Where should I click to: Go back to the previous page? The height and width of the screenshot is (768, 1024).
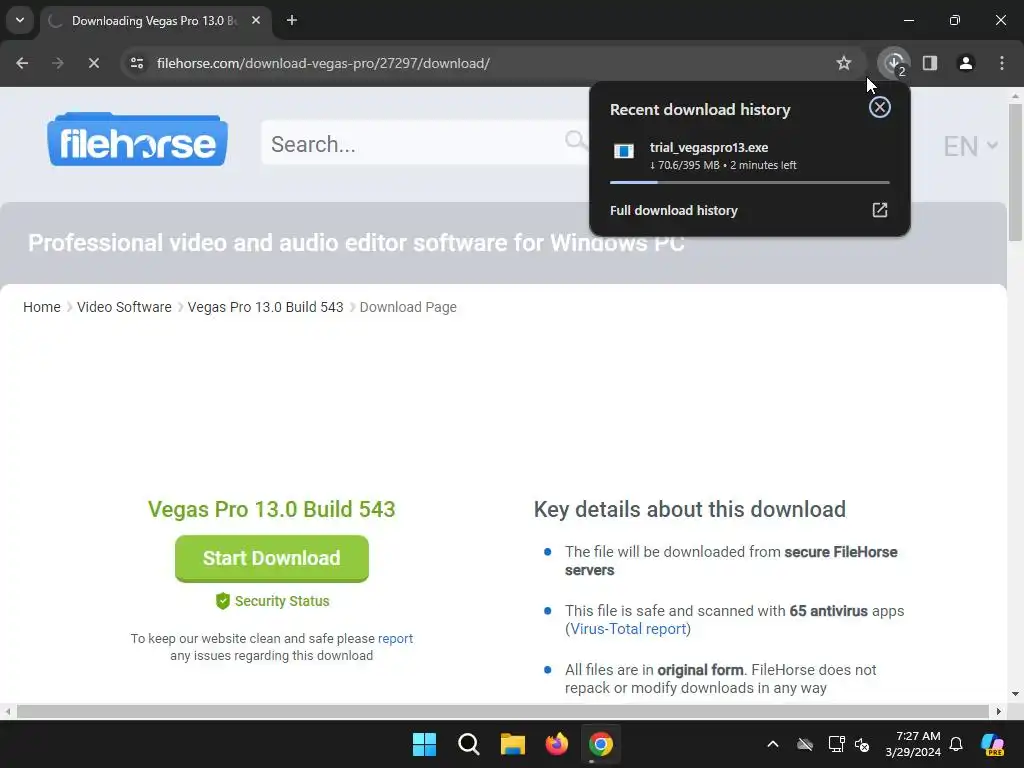click(x=22, y=63)
